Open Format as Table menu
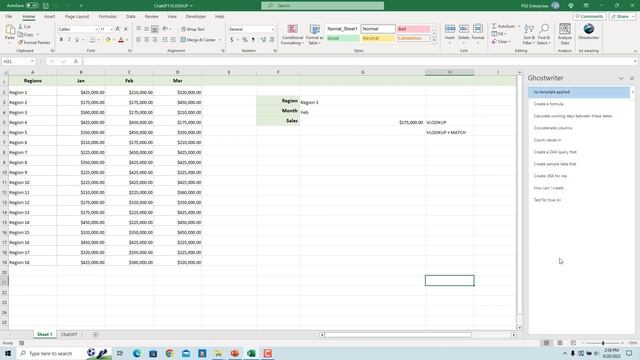This screenshot has width=640, height=360. pos(314,34)
